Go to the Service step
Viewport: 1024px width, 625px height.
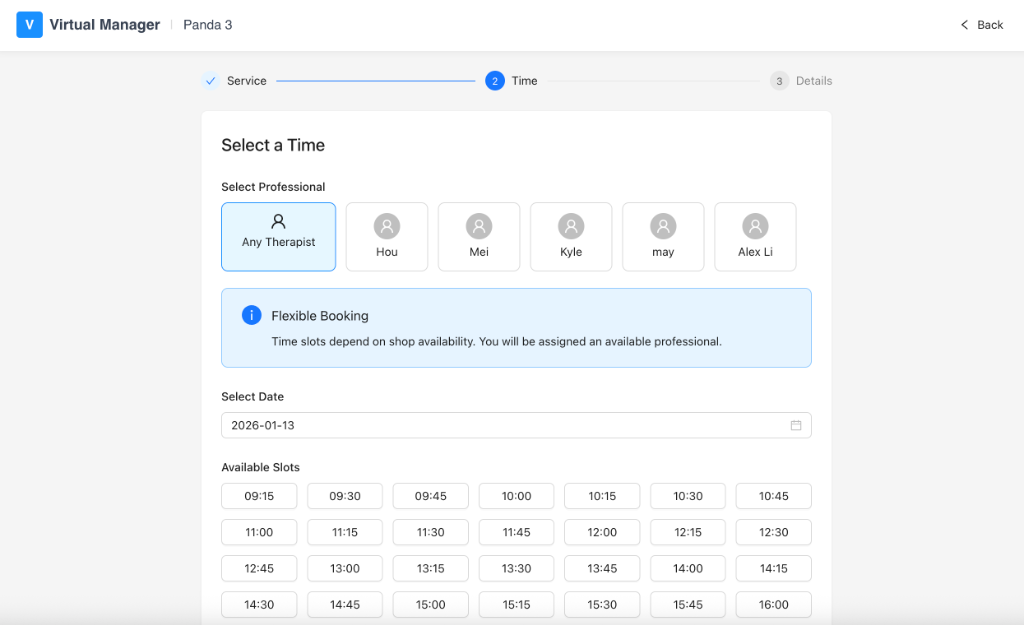(234, 81)
